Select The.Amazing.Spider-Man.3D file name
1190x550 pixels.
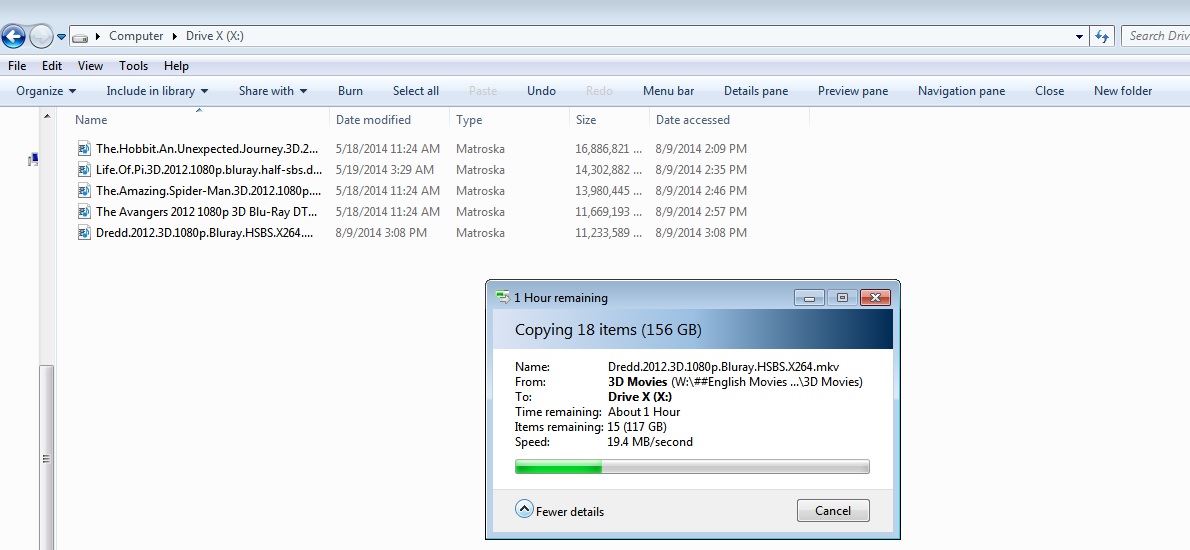[x=209, y=190]
